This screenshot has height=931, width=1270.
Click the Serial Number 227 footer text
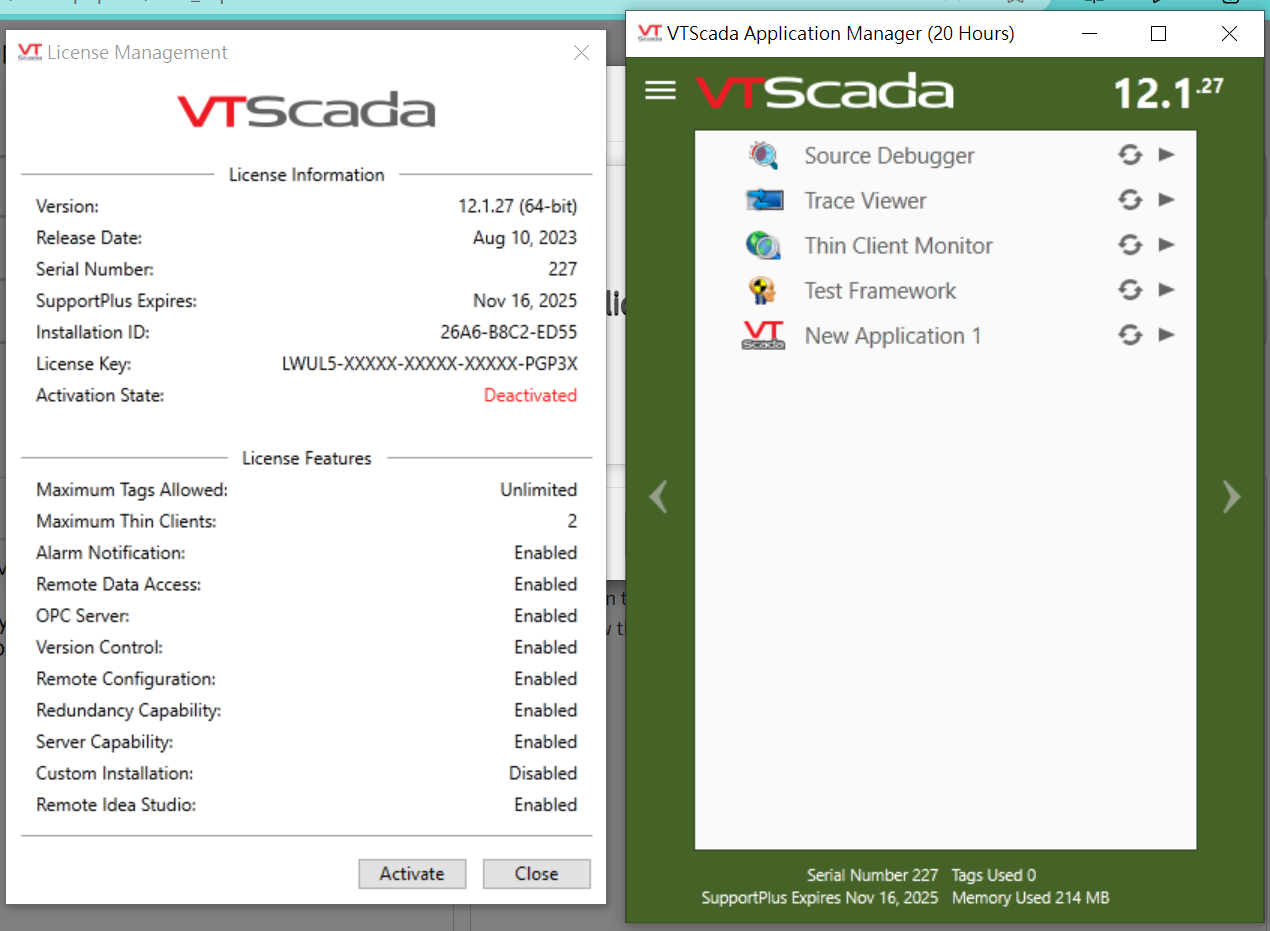[873, 875]
